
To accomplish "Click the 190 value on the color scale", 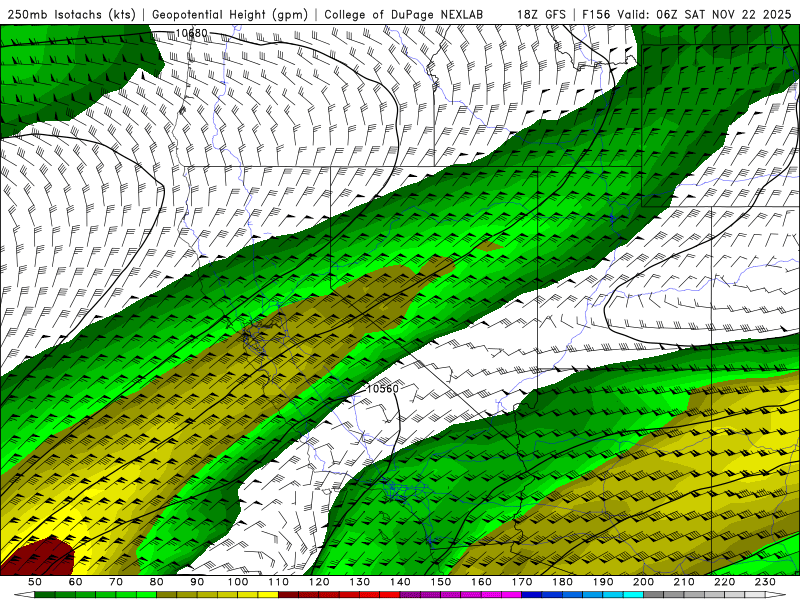I will tap(603, 582).
